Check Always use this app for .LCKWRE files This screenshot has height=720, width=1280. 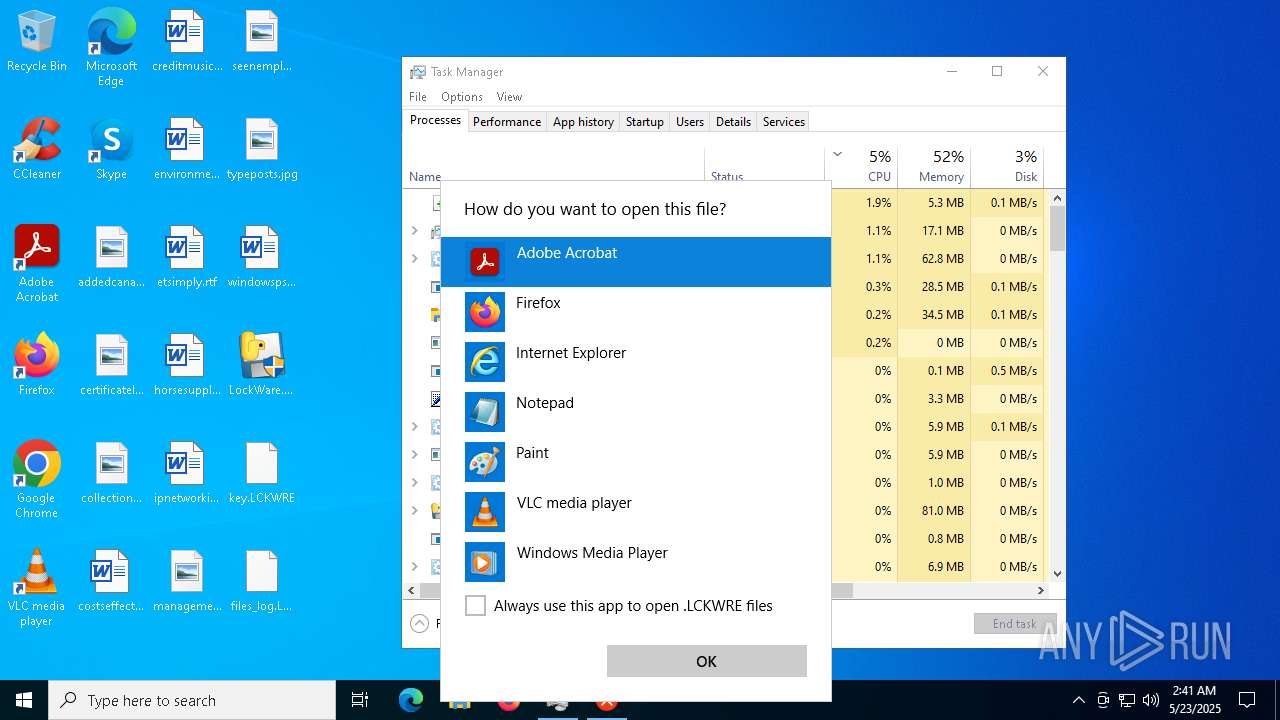coord(476,605)
